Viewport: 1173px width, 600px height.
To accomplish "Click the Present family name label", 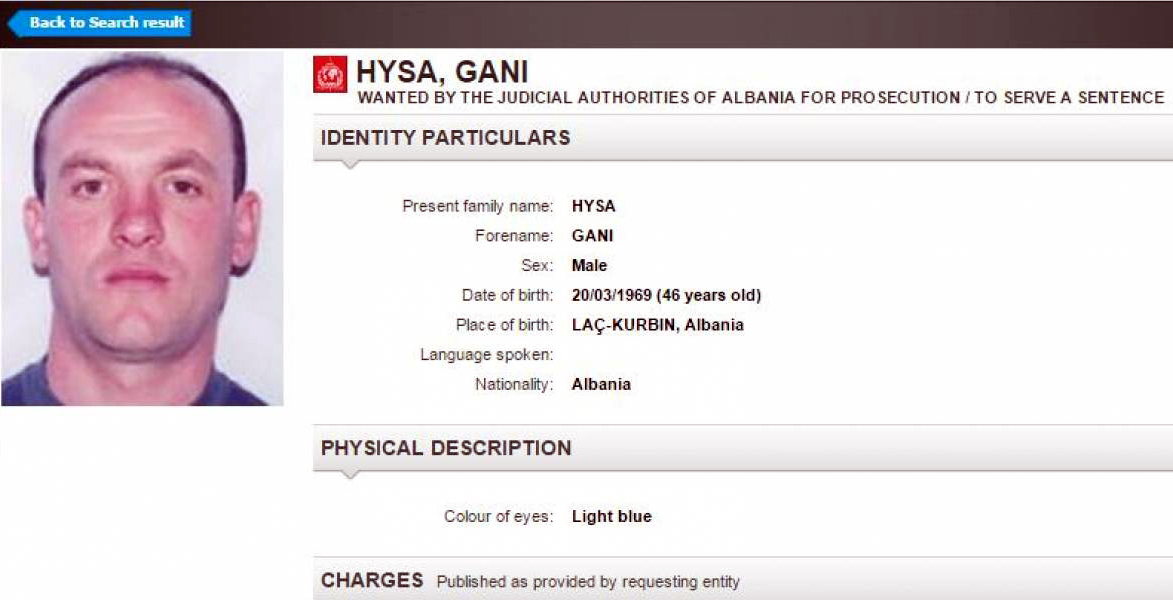I will click(477, 206).
